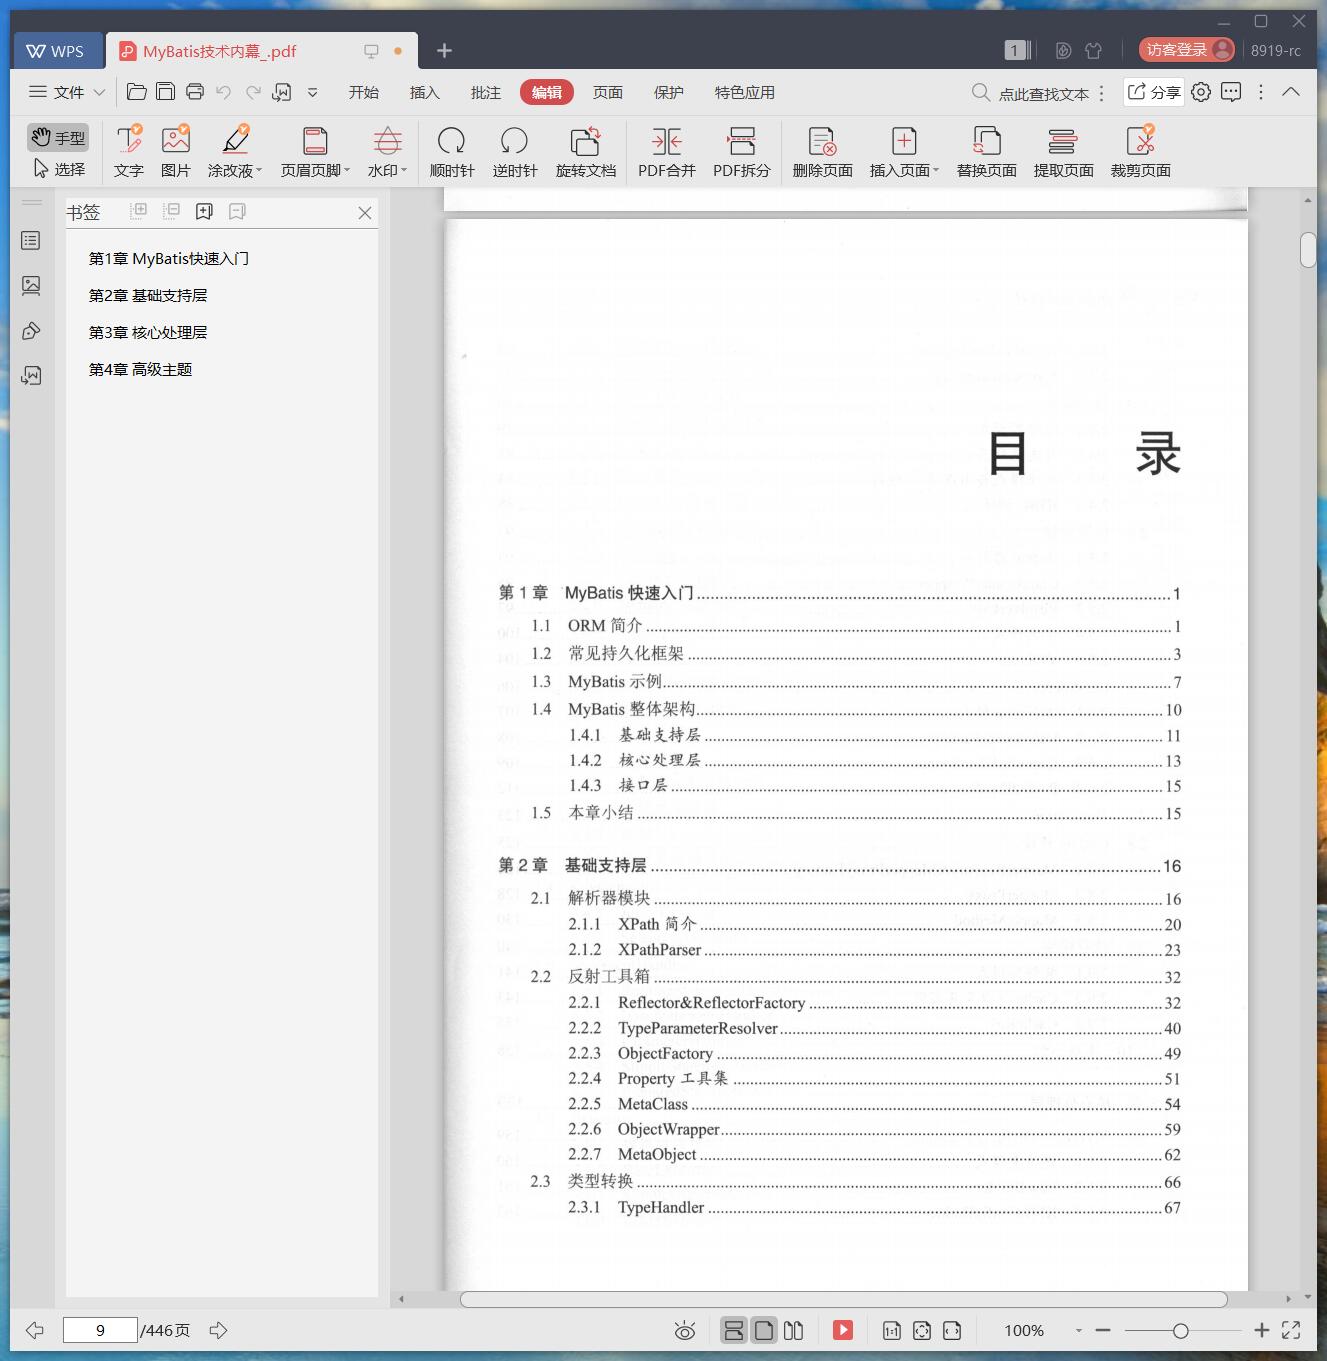
Task: Click Rotate Document (旋转文档)
Action: [x=585, y=151]
